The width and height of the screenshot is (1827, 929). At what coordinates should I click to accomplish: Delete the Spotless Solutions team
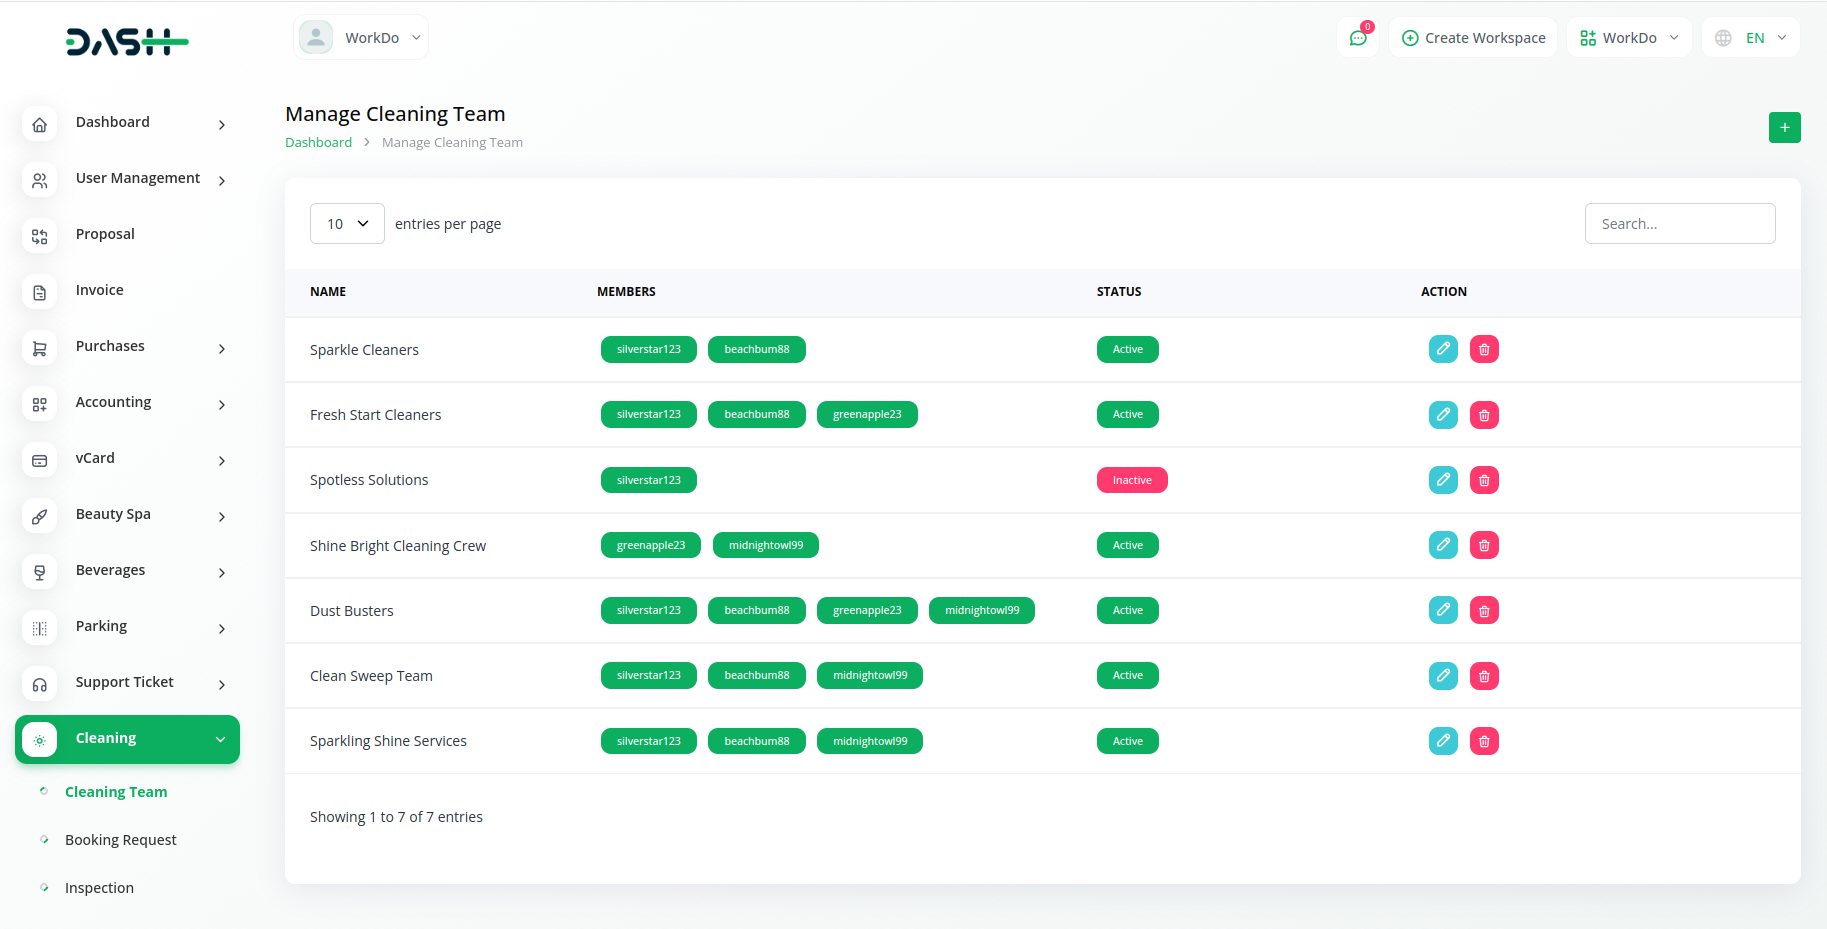point(1484,480)
